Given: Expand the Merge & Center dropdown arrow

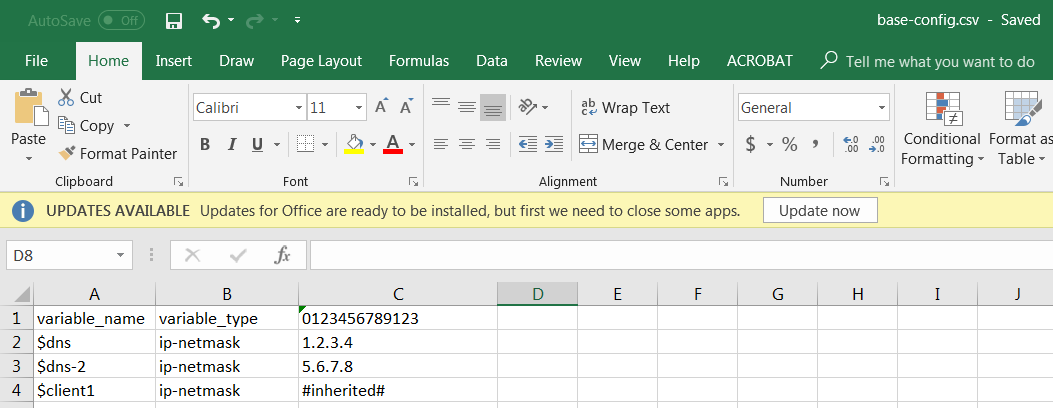Looking at the screenshot, I should click(721, 145).
